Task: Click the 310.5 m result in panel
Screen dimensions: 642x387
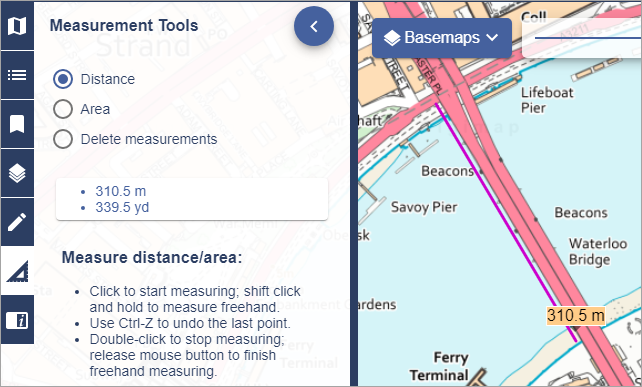Action: 121,191
